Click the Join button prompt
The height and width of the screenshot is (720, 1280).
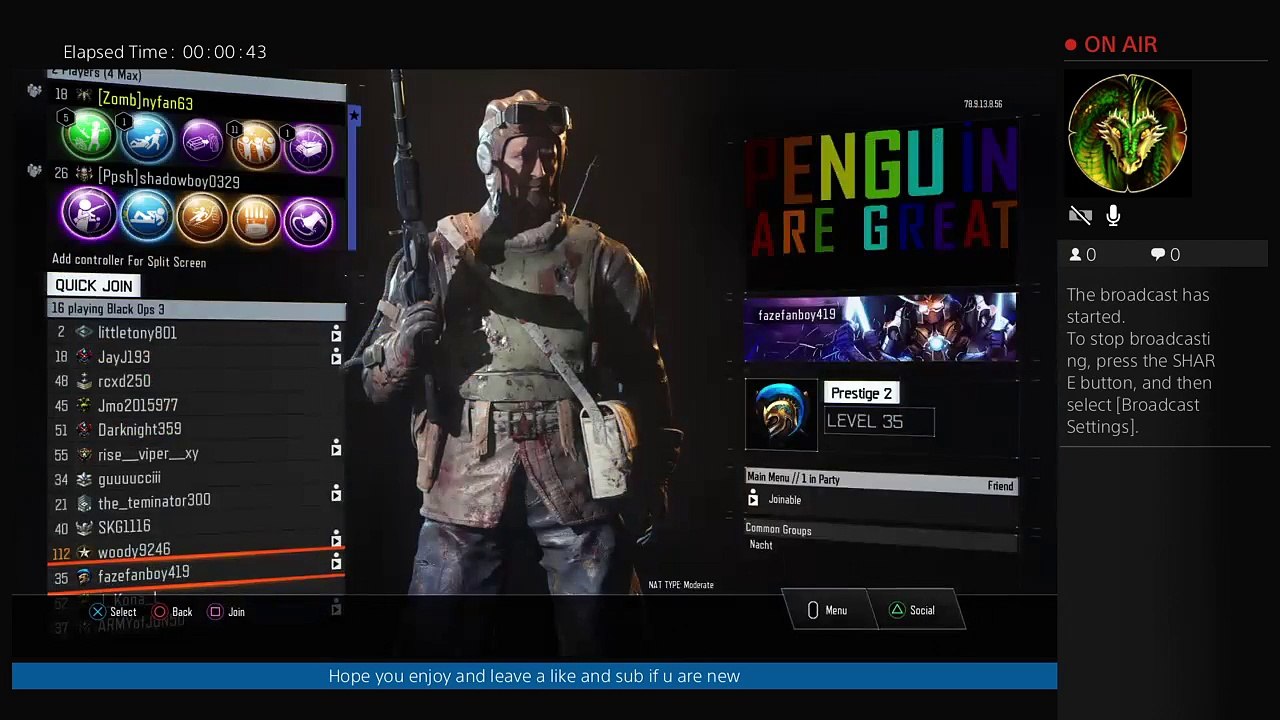[226, 612]
